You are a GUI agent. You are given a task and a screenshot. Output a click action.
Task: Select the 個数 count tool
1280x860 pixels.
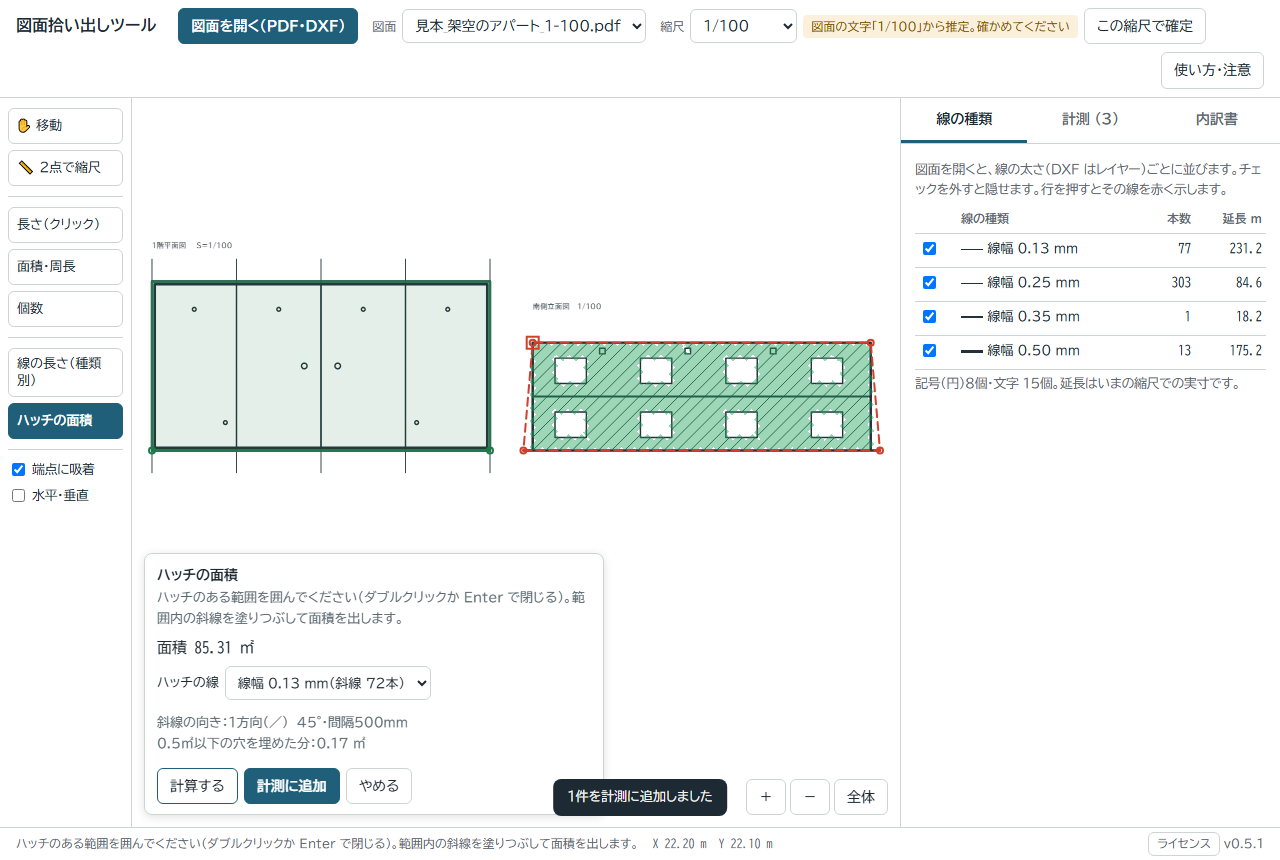click(x=65, y=309)
